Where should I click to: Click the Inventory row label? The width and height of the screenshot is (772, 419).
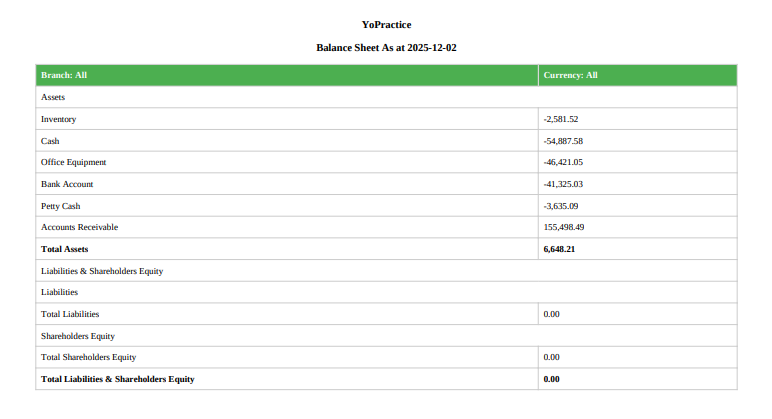pos(59,119)
